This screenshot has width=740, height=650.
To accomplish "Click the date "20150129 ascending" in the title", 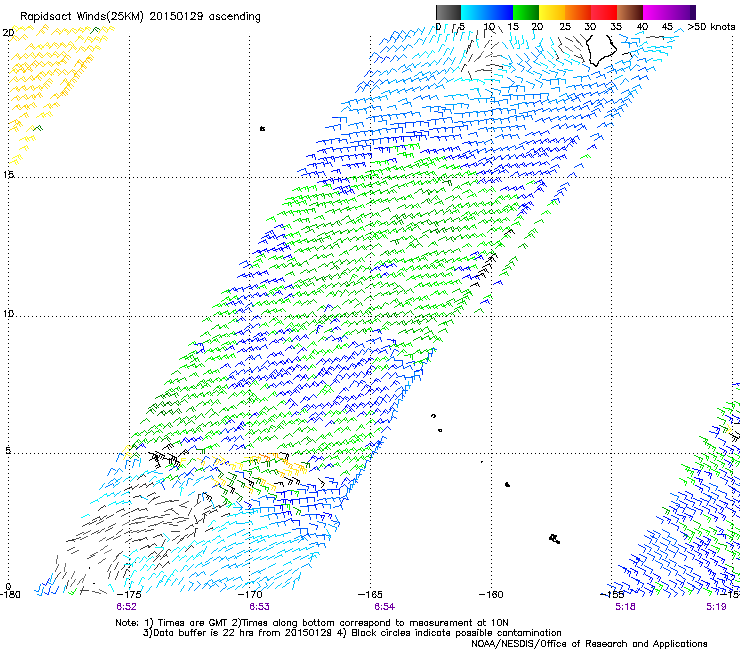I will pos(205,17).
